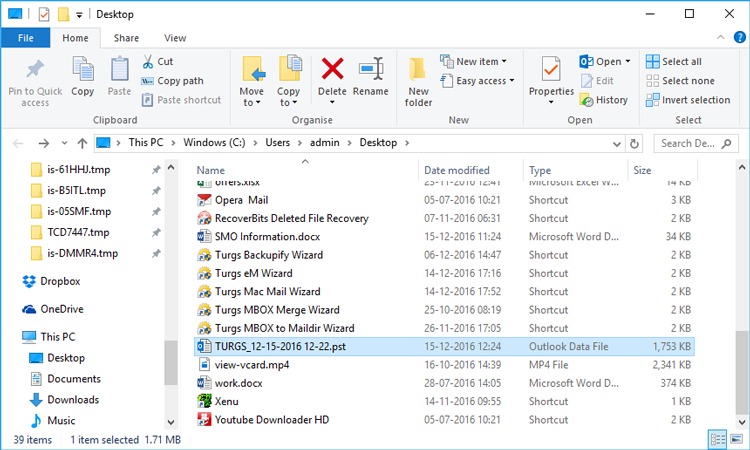Click Users in the address breadcrumb

[x=277, y=143]
